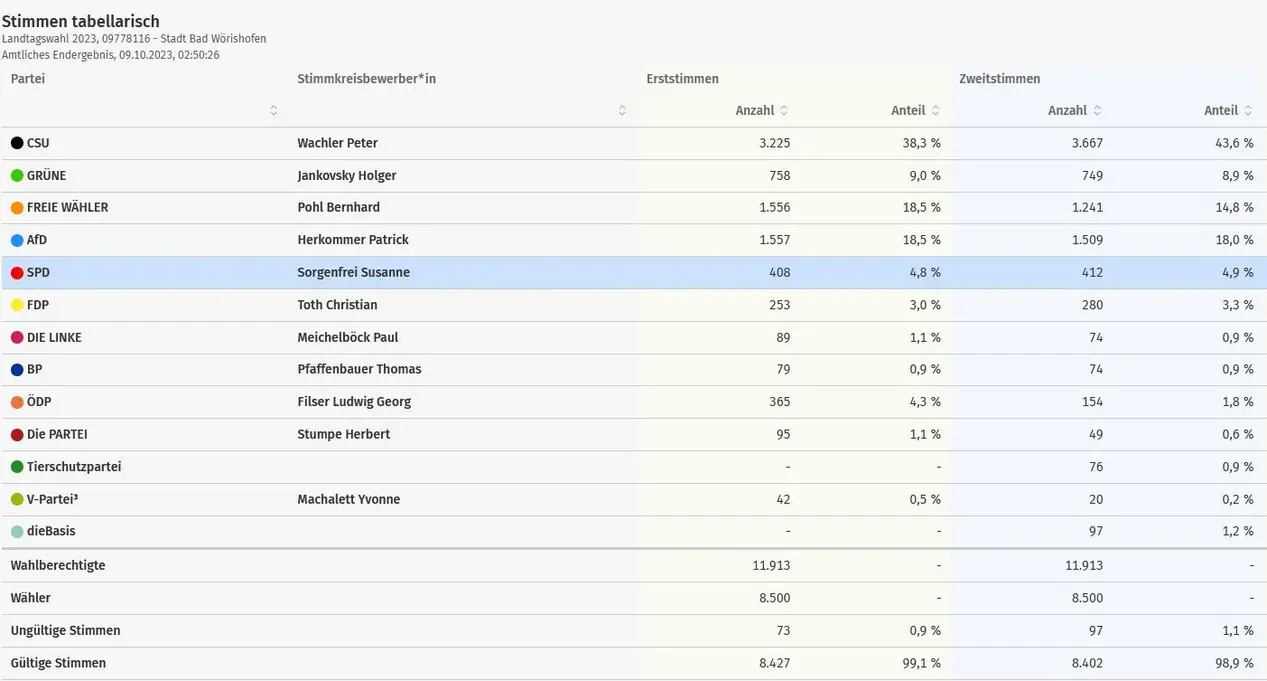Click the Partei column header label
1267x681 pixels.
(x=28, y=79)
